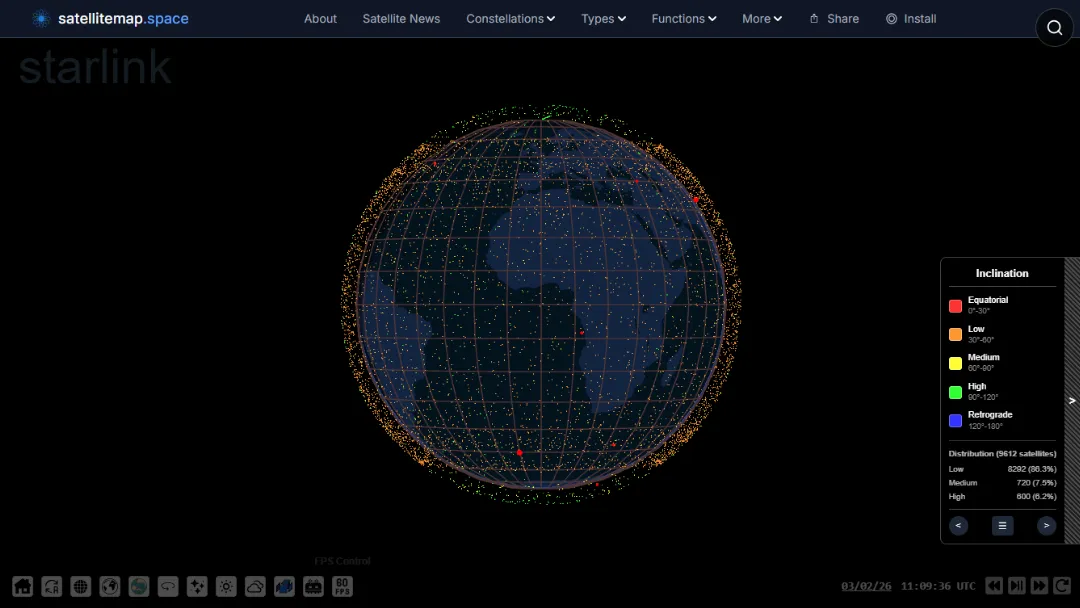The width and height of the screenshot is (1080, 608).
Task: Enable the sparkles effects icon
Action: pyautogui.click(x=196, y=587)
